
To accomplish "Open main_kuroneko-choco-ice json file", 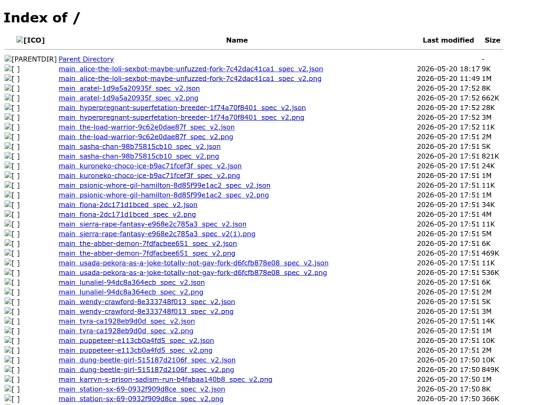I will [150, 166].
